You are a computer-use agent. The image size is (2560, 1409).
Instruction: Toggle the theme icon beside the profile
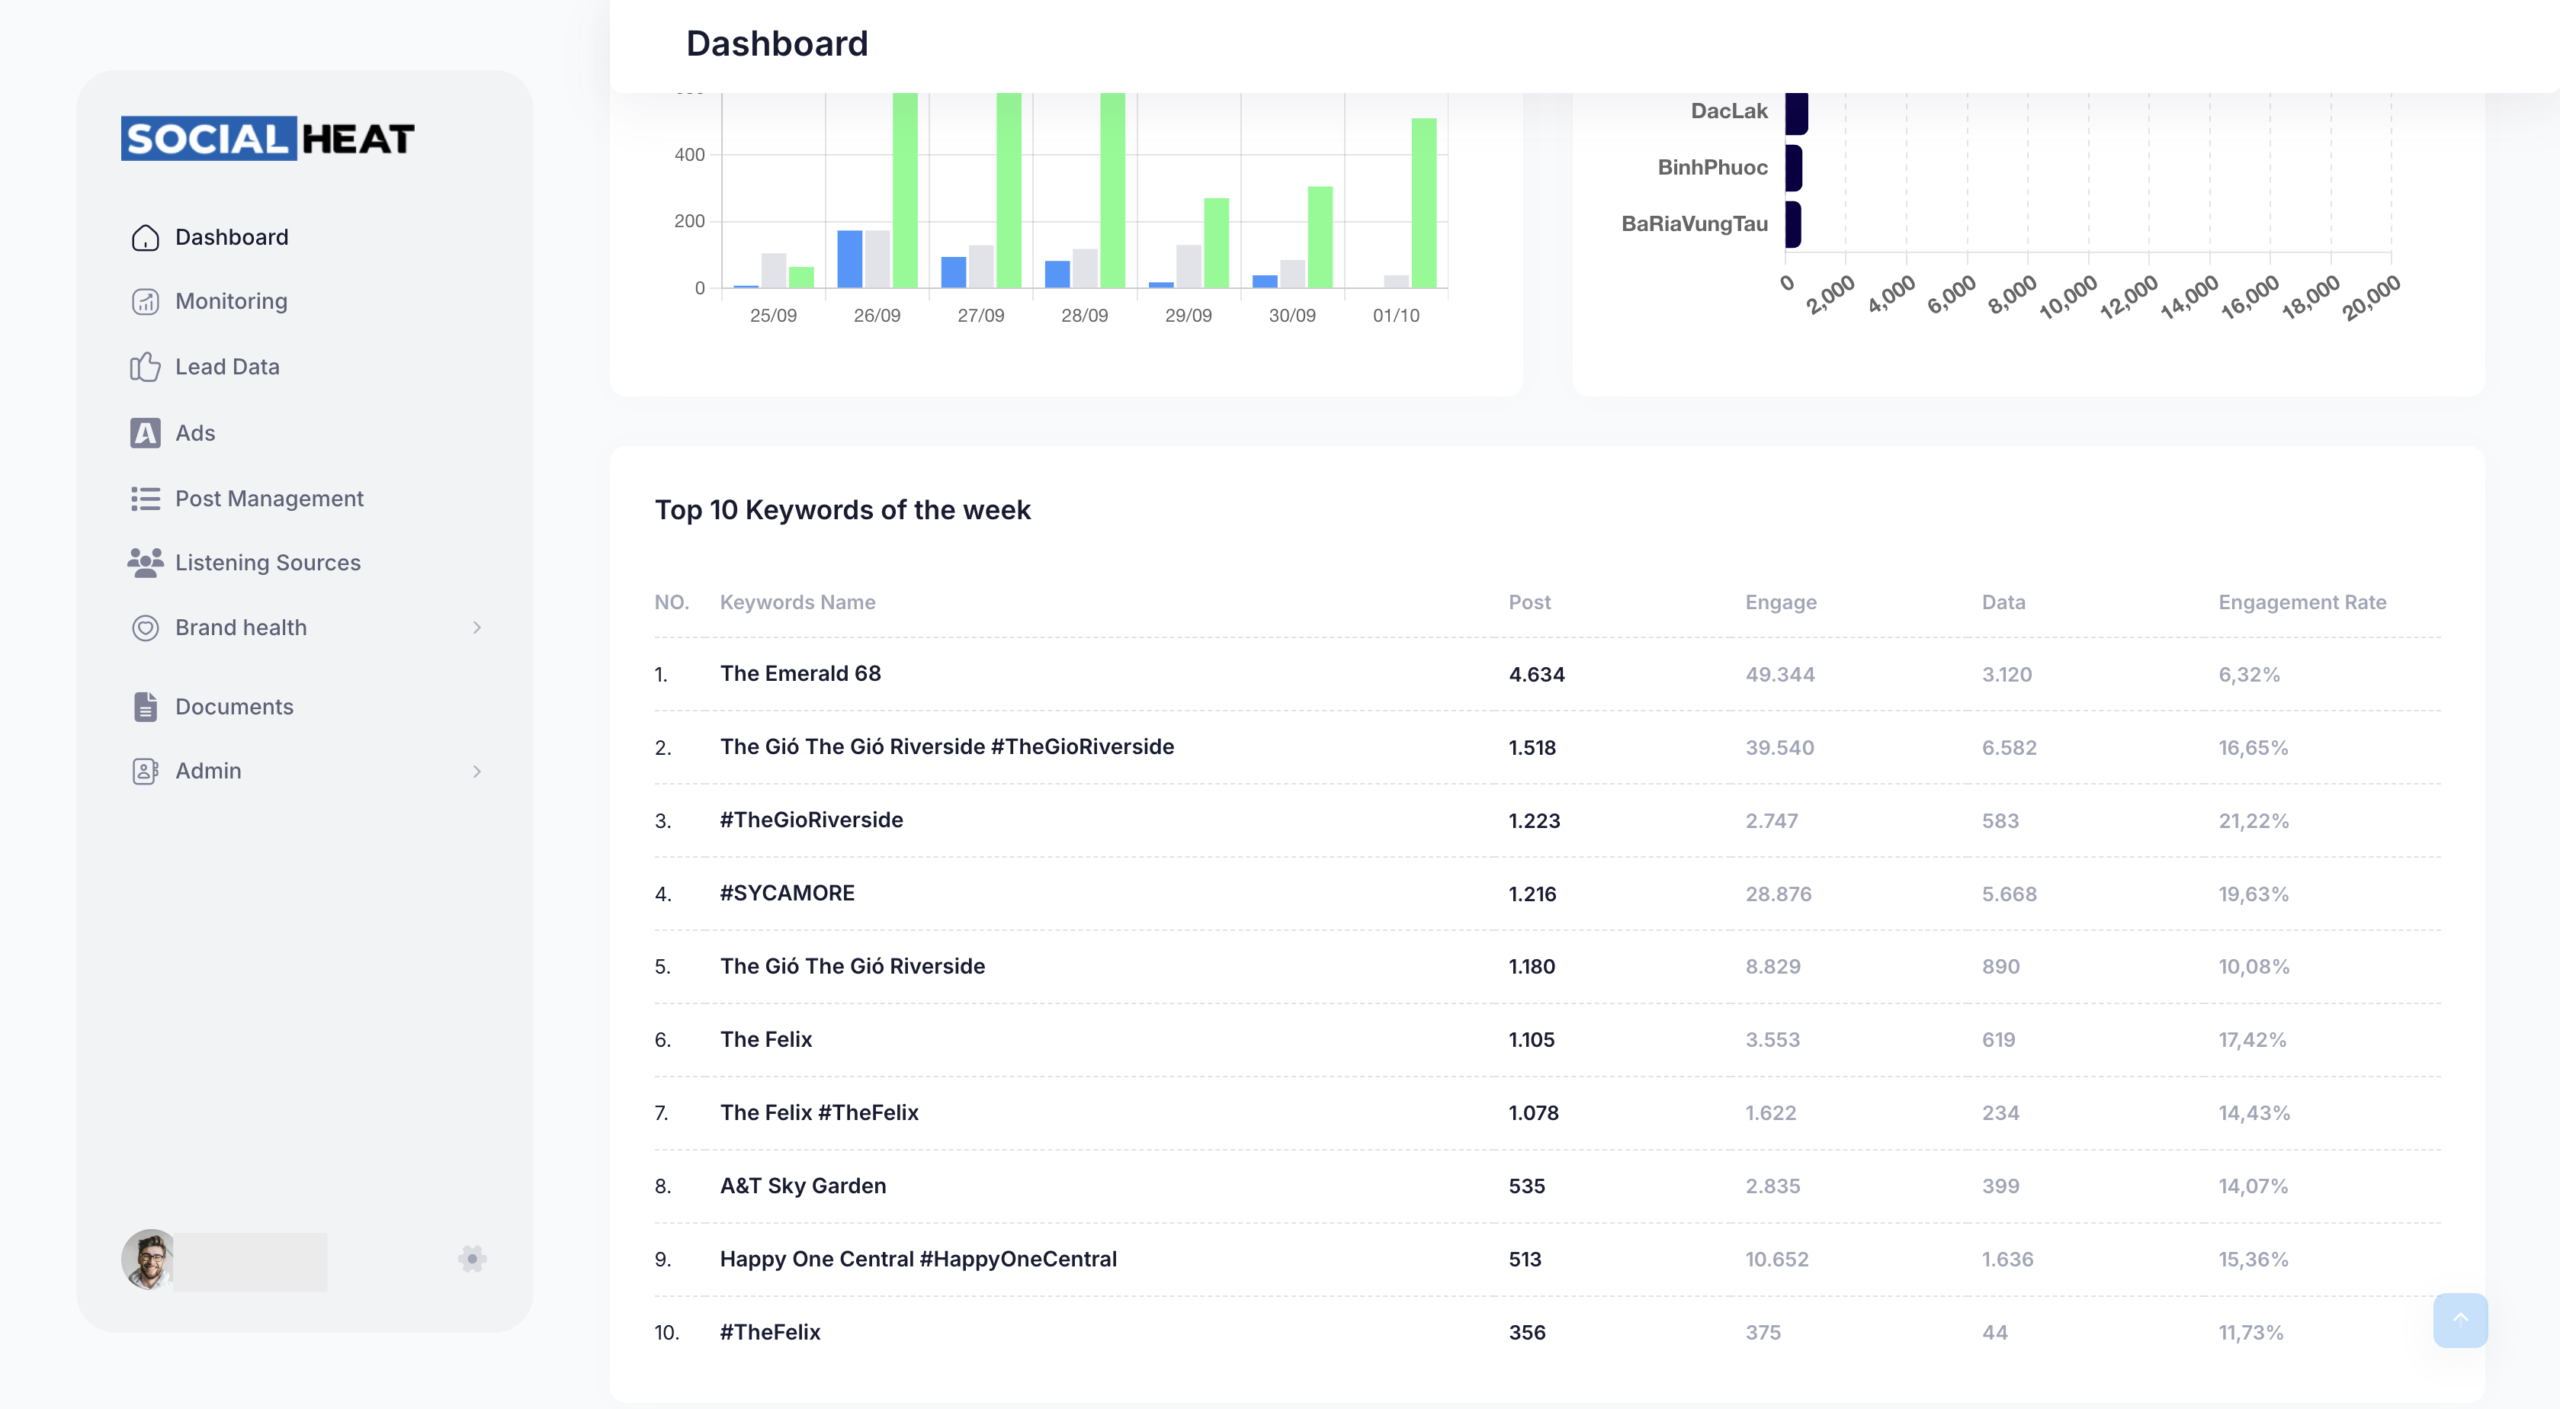point(472,1258)
